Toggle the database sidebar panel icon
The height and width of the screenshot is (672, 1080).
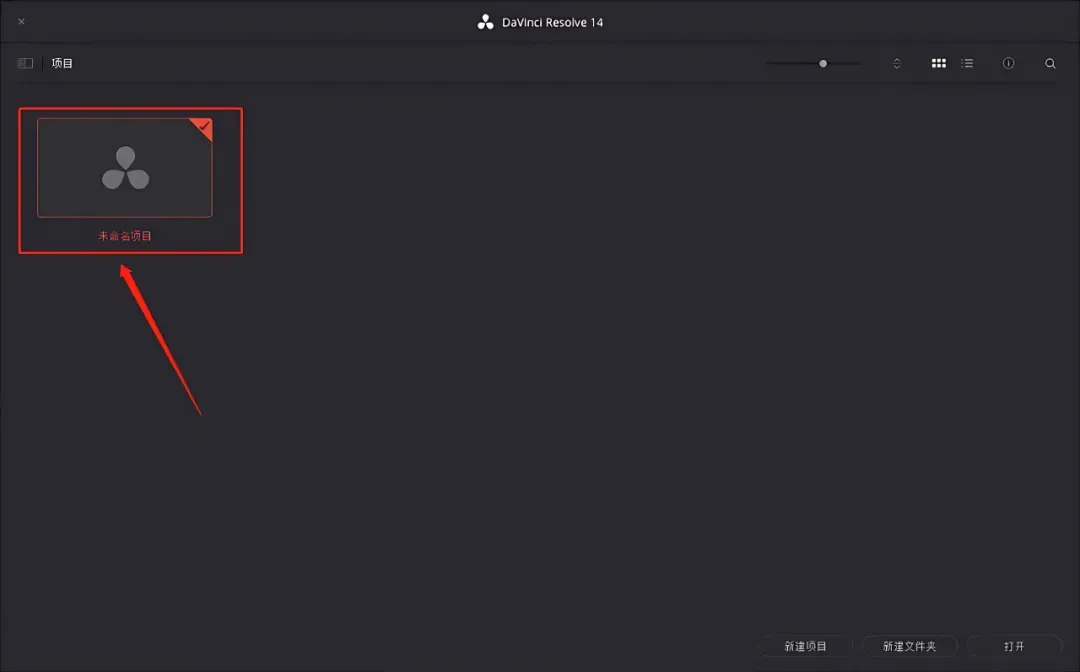(25, 63)
